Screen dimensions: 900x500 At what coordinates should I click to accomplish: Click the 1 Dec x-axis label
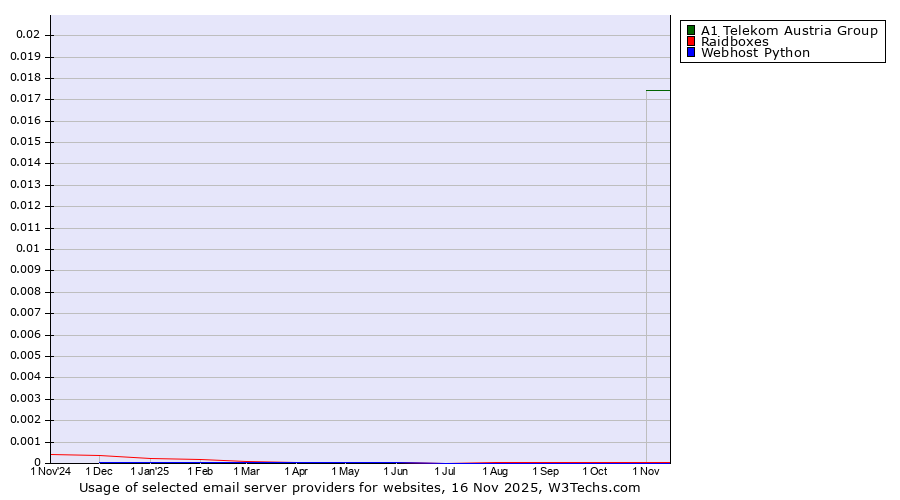pos(99,471)
